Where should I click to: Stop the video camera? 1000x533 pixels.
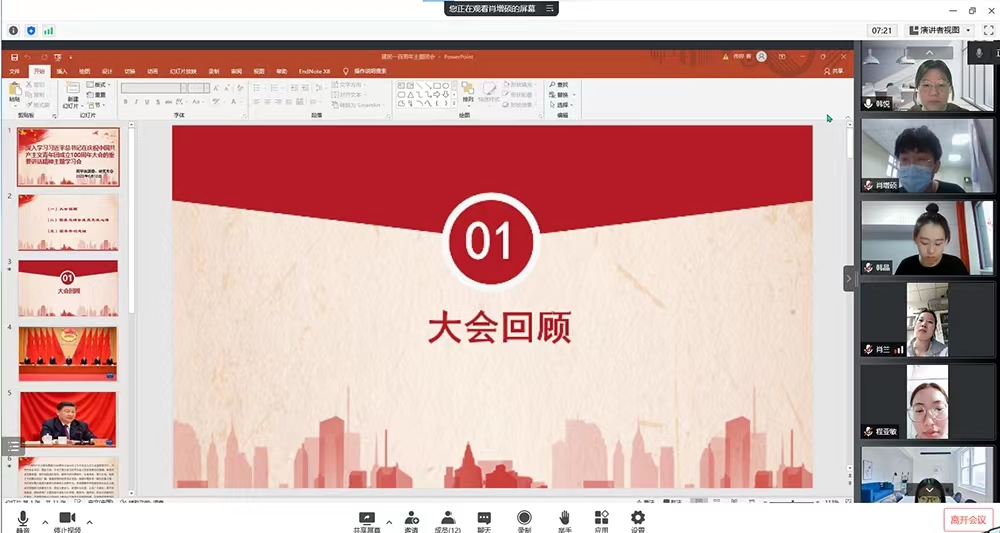67,519
